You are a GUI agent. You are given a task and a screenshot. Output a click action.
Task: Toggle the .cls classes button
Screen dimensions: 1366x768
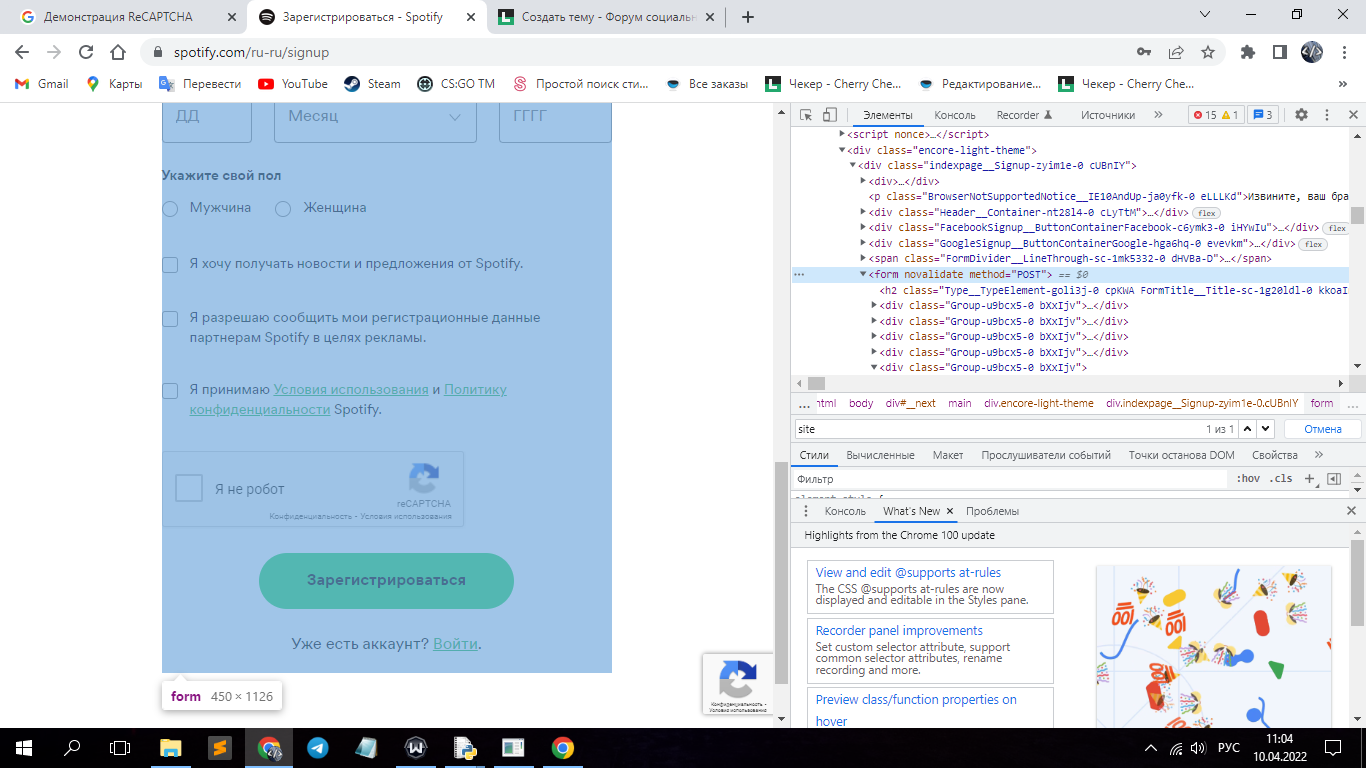[1280, 479]
